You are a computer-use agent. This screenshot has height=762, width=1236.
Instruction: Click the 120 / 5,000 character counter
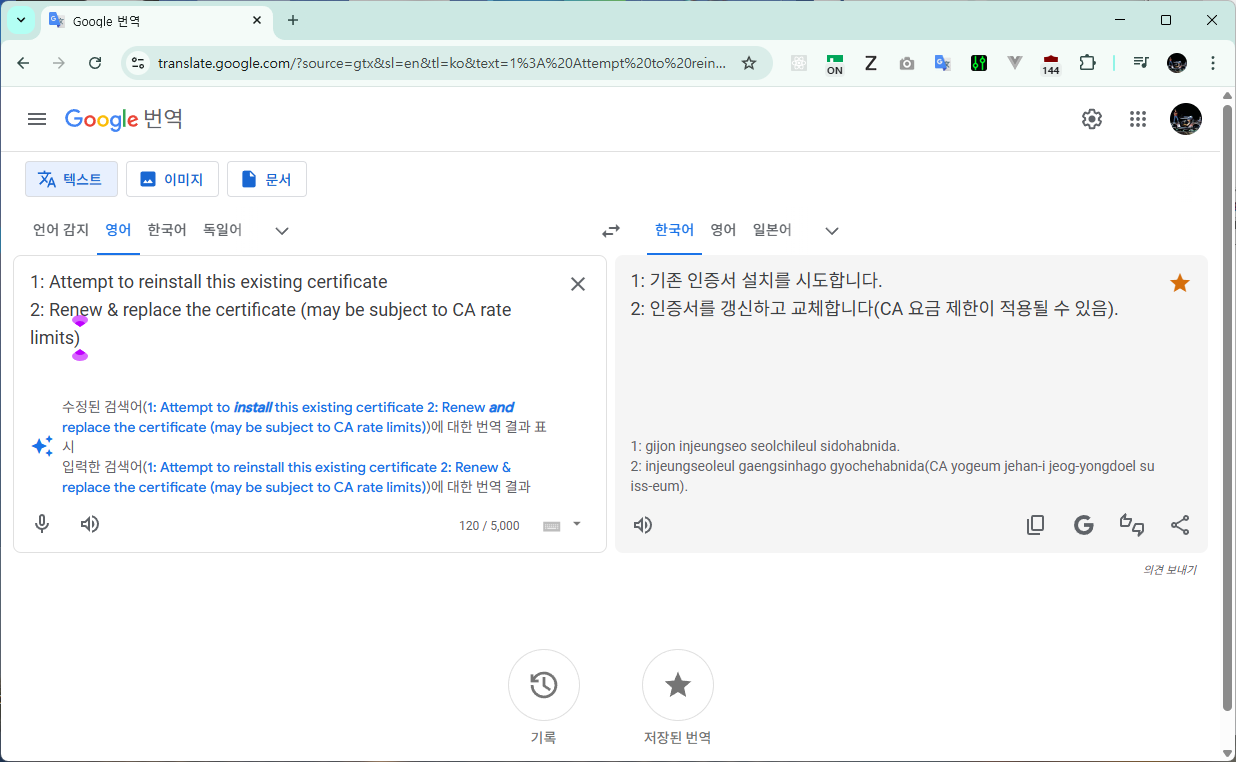tap(489, 526)
